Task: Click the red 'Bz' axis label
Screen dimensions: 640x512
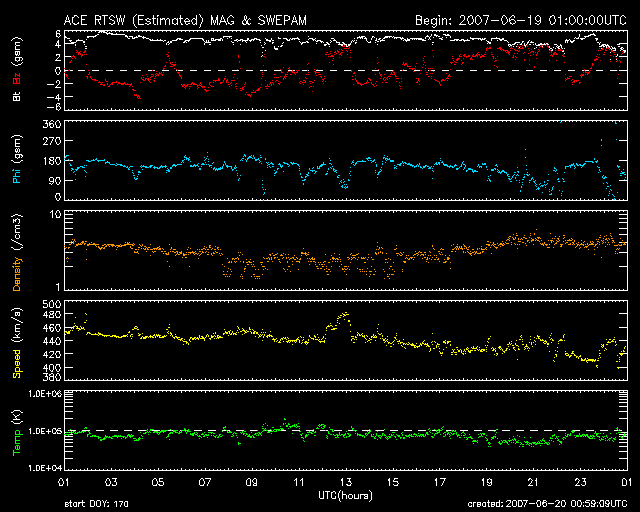Action: (16, 79)
